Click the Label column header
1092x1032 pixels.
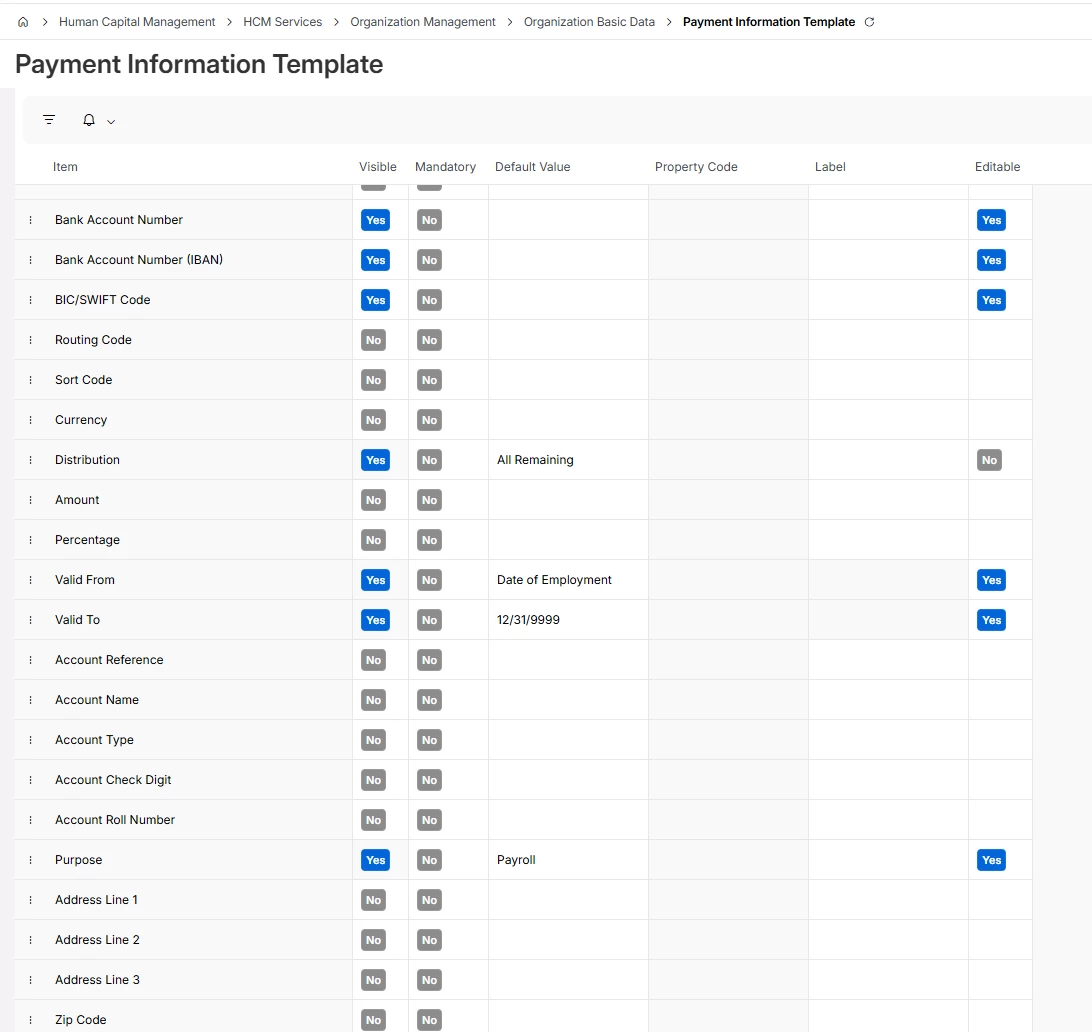[830, 167]
